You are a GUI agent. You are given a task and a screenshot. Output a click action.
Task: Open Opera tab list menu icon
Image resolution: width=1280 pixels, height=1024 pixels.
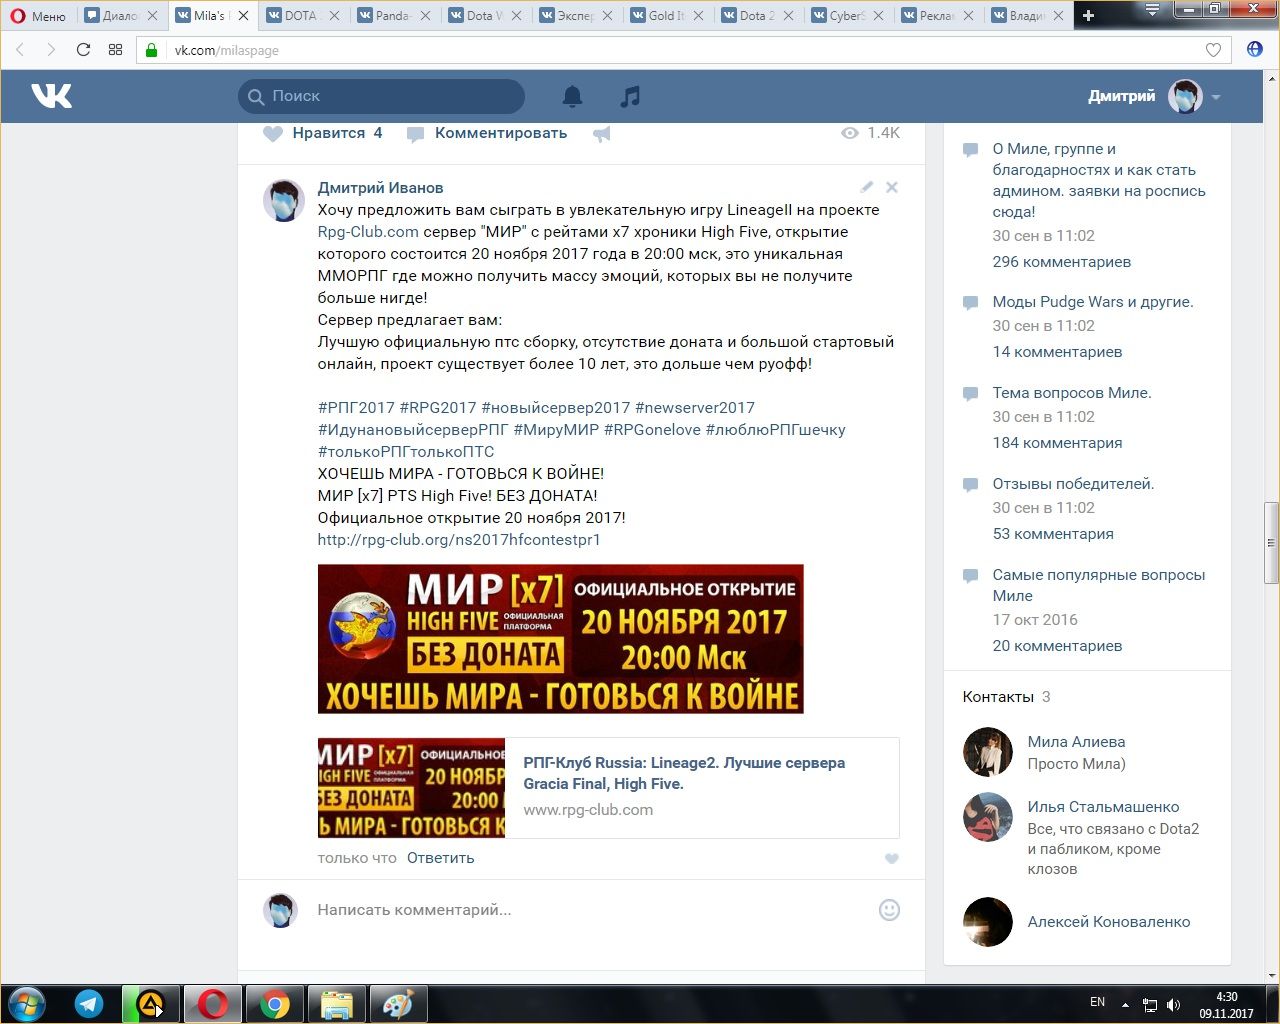[x=1152, y=10]
